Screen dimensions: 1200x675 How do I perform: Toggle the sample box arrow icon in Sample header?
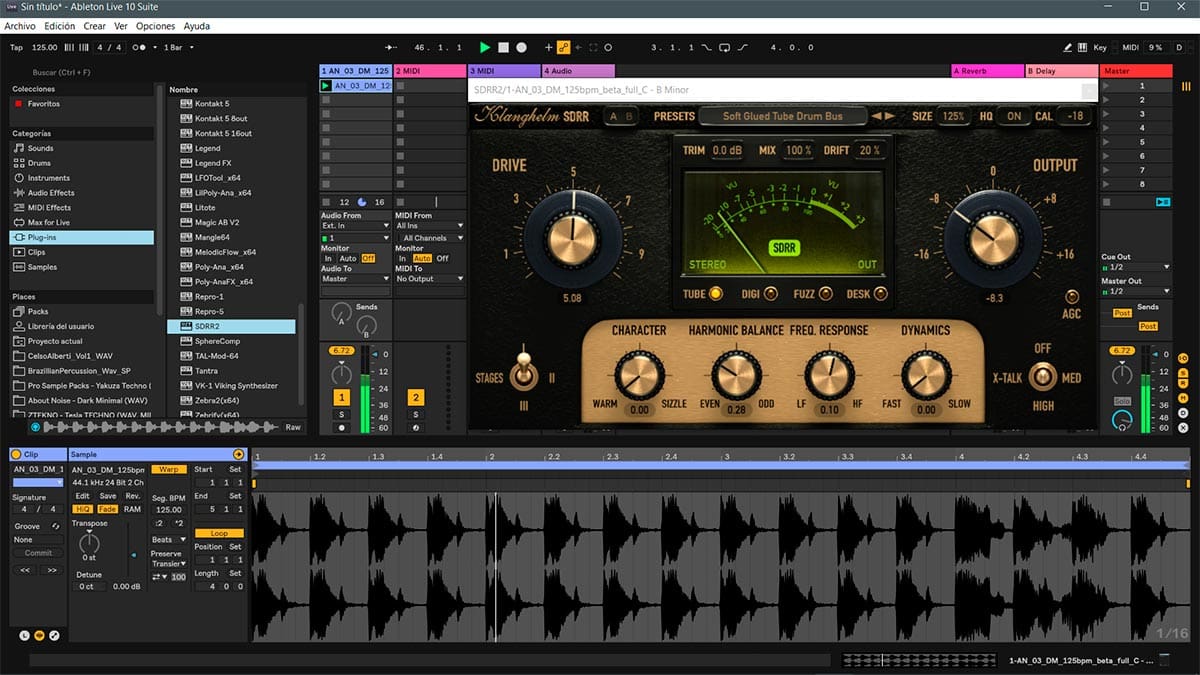pos(238,454)
